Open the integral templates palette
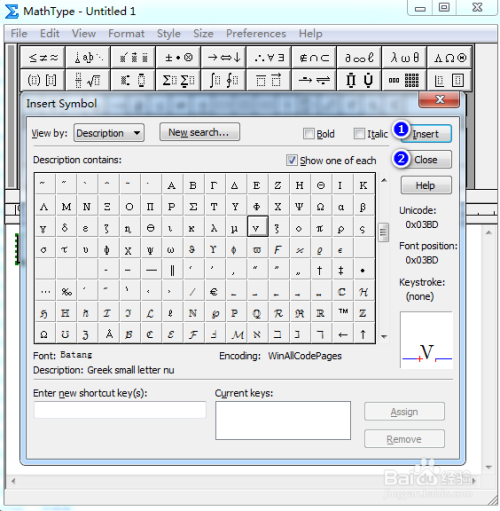The width and height of the screenshot is (500, 511). (224, 80)
